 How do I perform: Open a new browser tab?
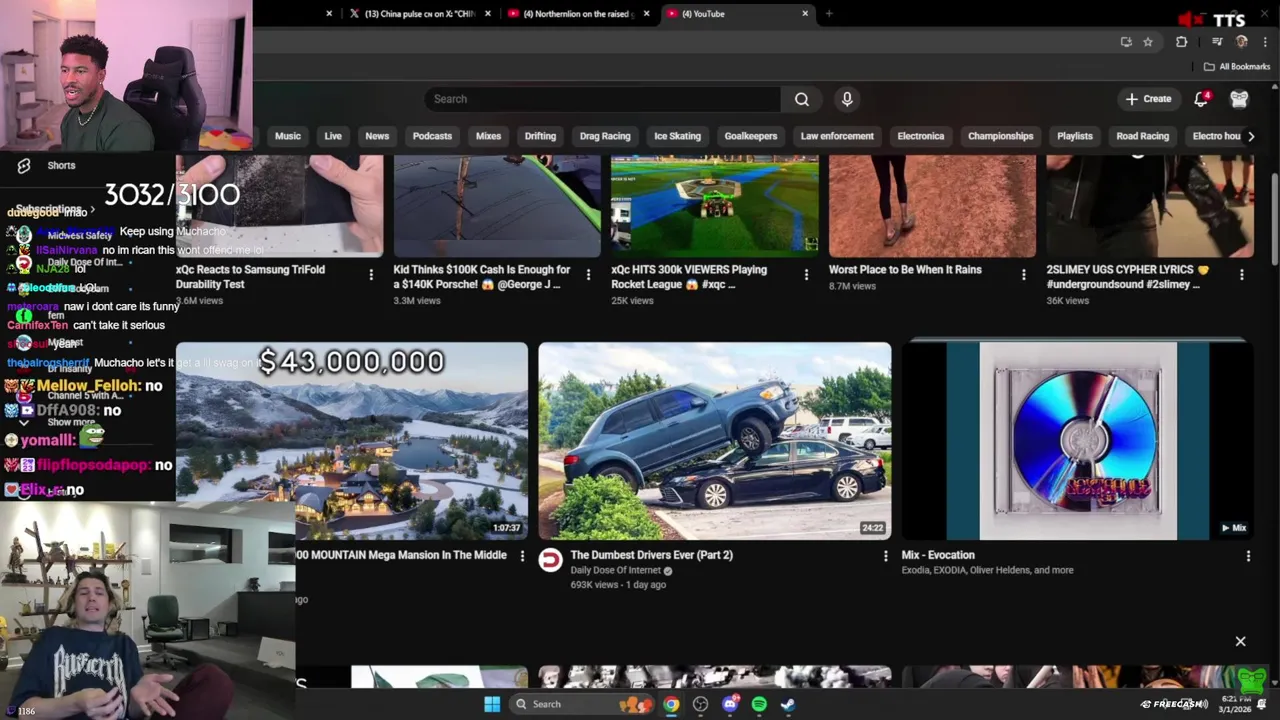point(829,14)
